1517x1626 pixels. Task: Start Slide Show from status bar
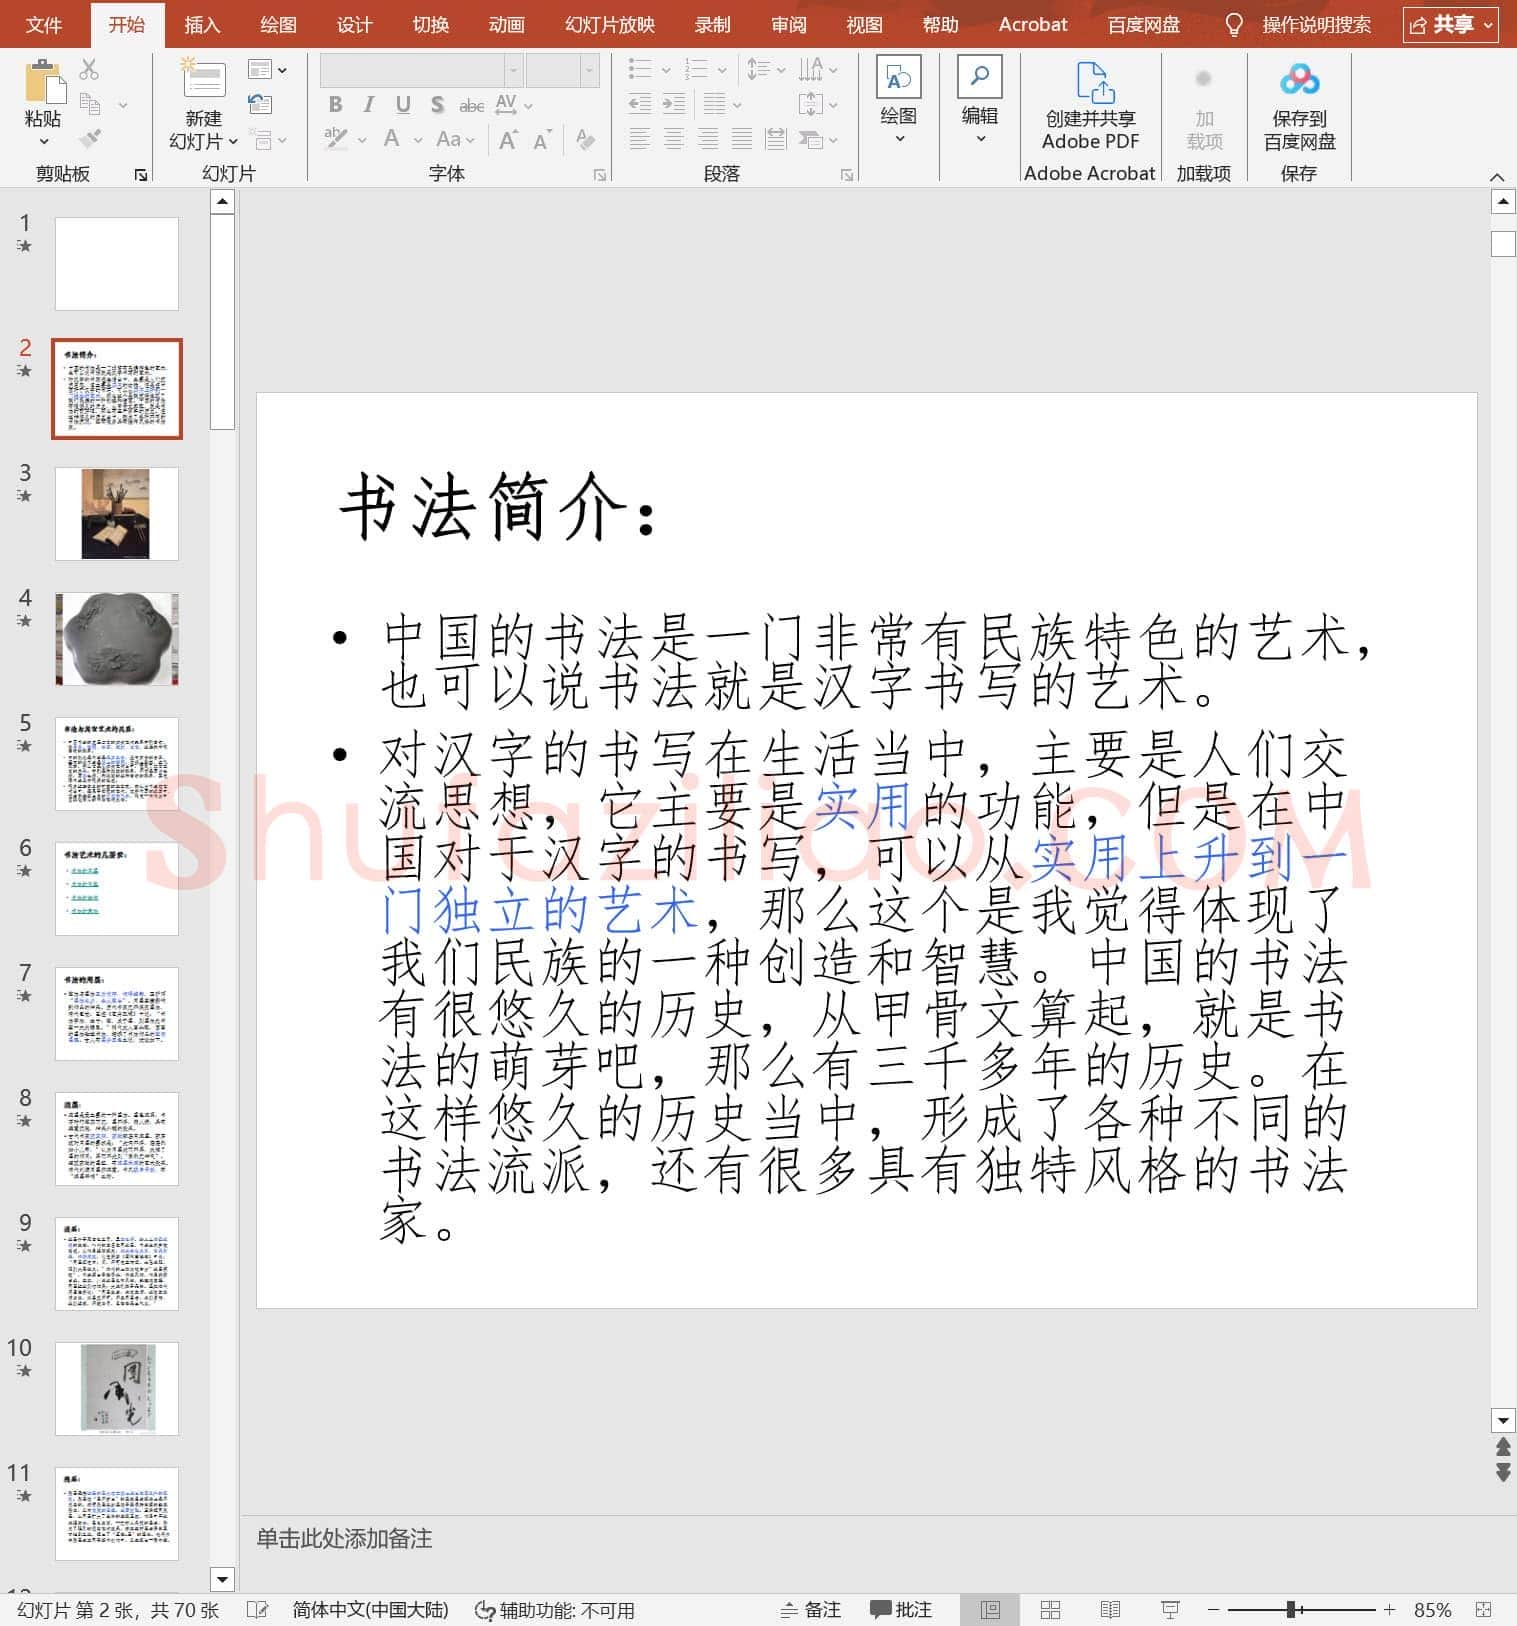pos(1169,1610)
